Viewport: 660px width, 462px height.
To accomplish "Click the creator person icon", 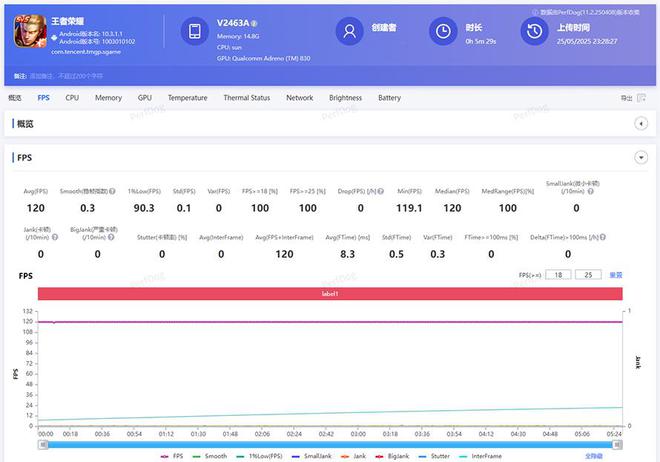I will point(349,31).
